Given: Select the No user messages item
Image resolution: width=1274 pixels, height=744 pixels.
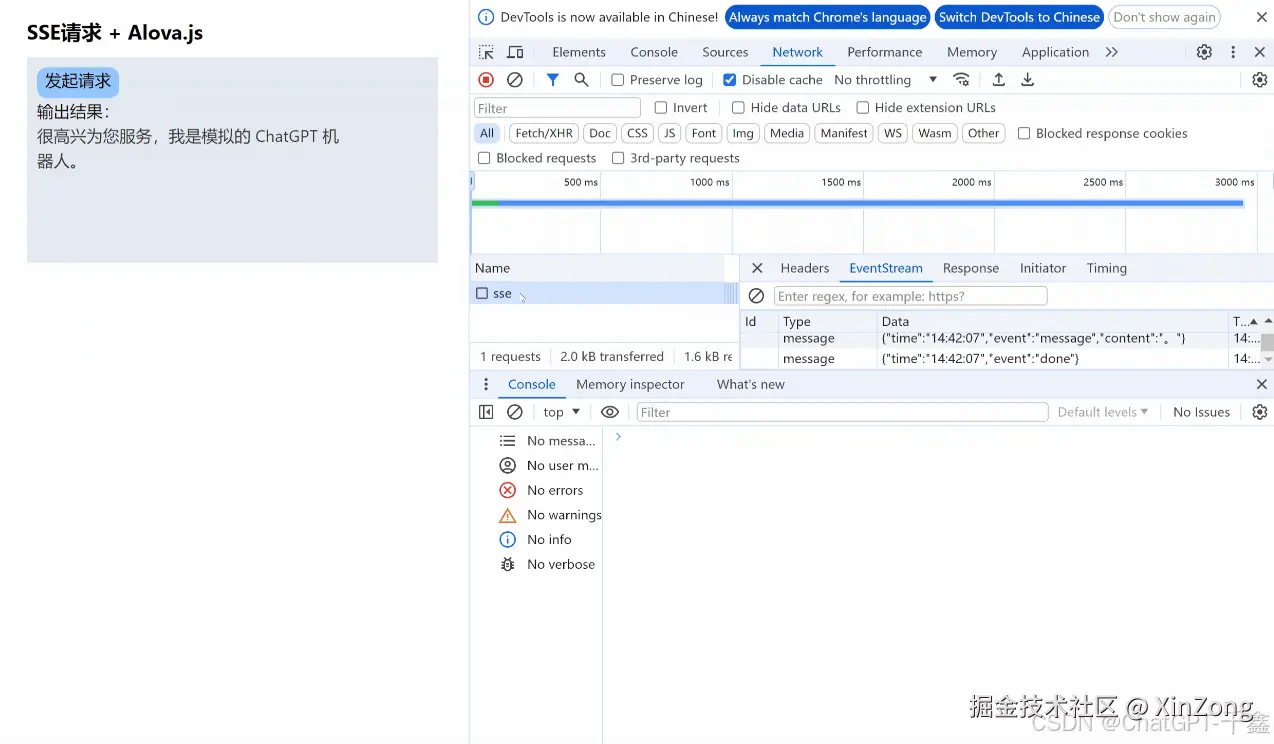Looking at the screenshot, I should point(548,465).
